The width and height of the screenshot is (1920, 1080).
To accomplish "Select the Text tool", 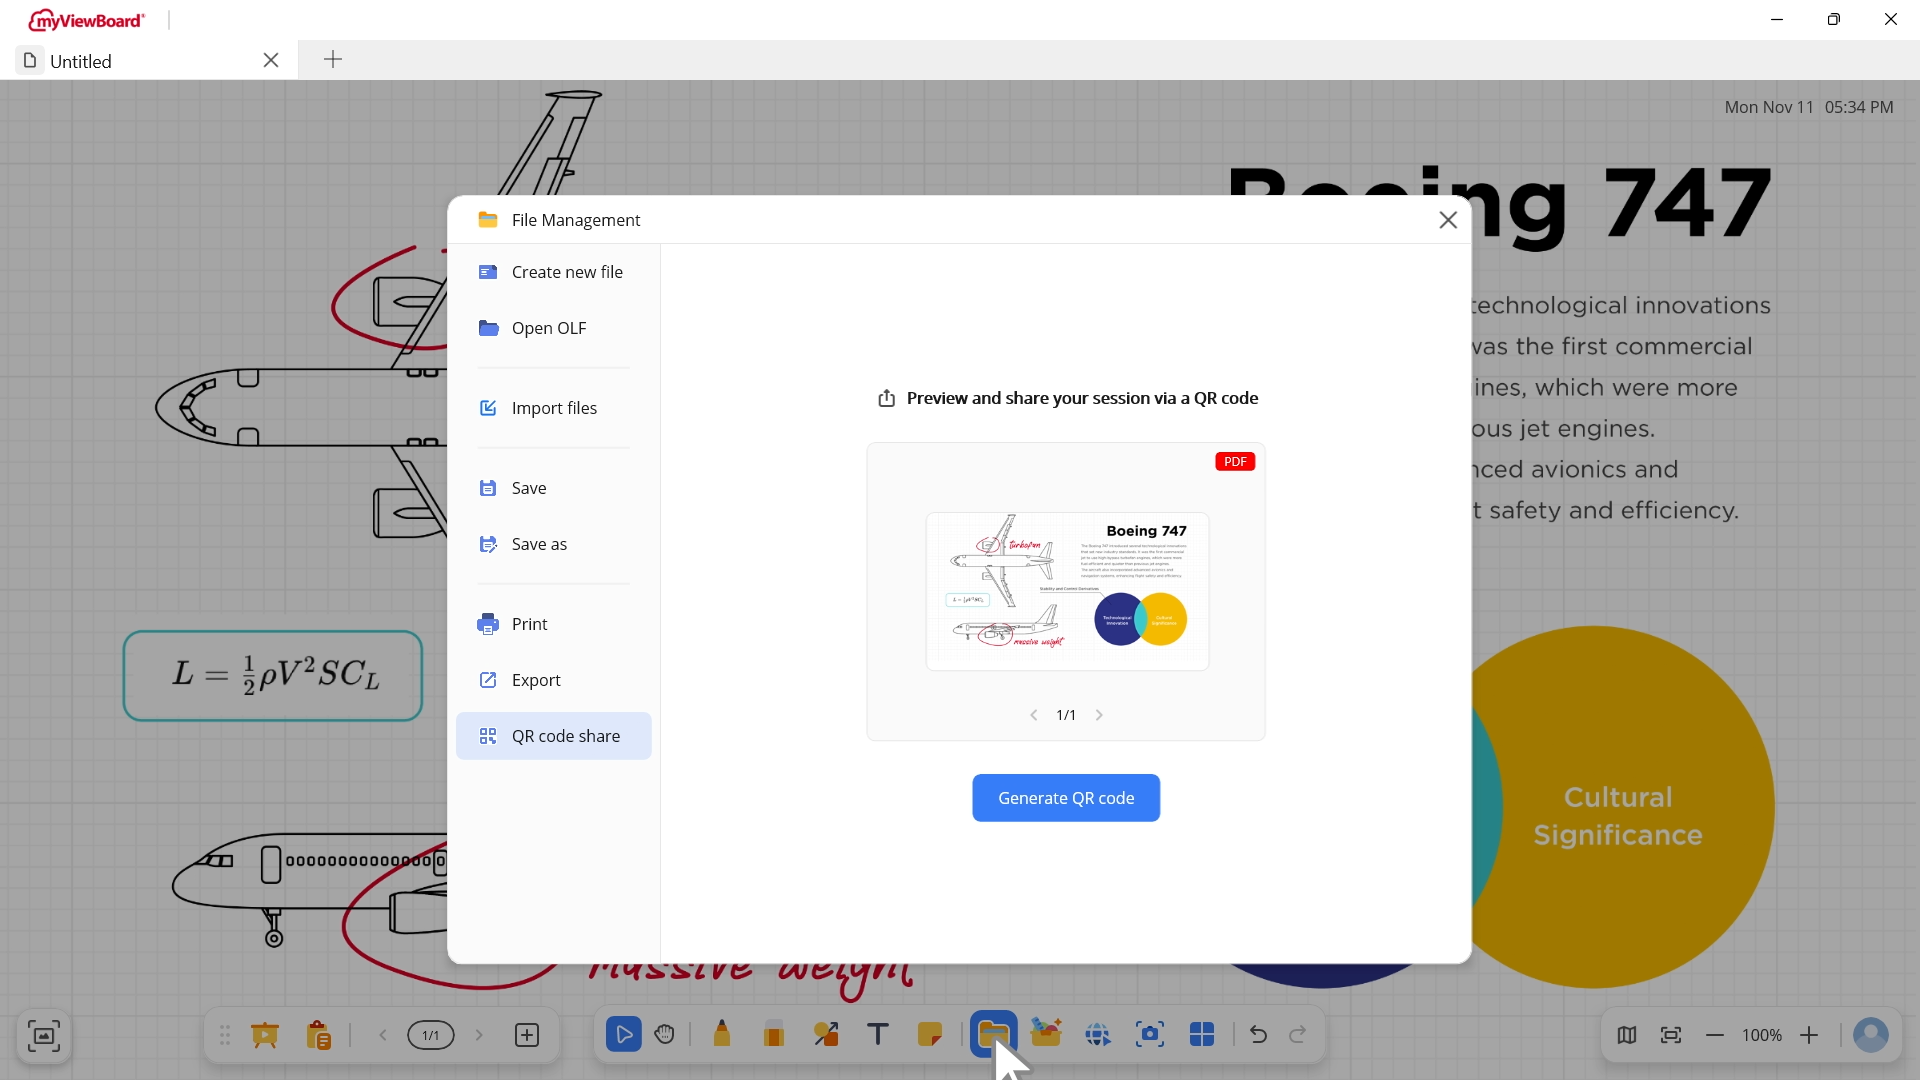I will (x=878, y=1035).
